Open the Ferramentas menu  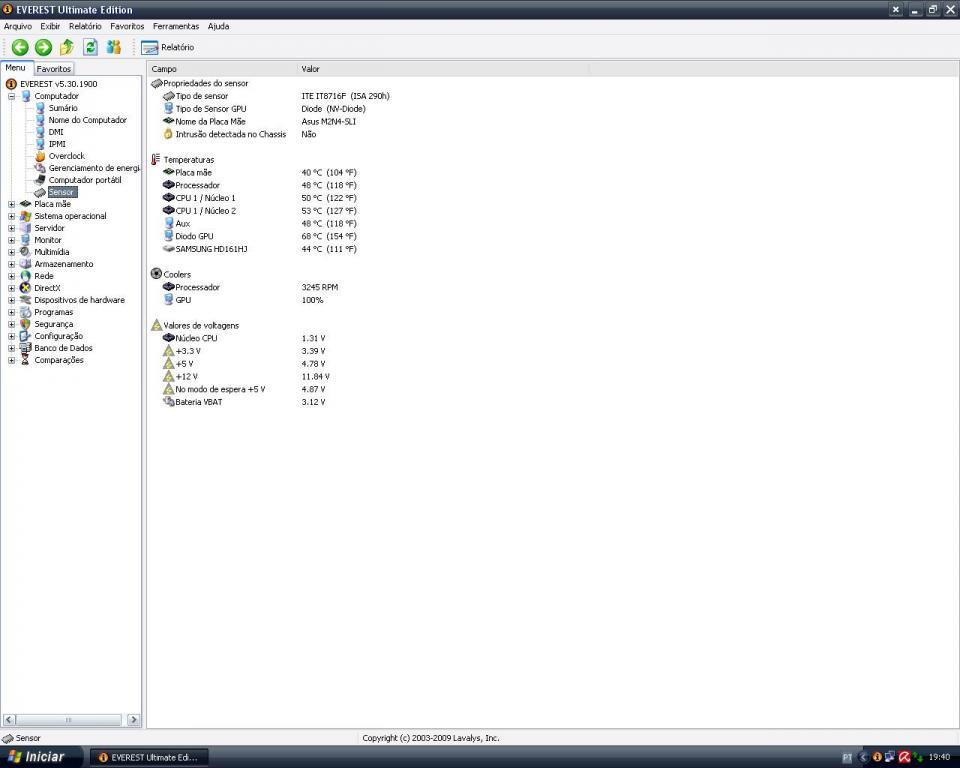176,26
